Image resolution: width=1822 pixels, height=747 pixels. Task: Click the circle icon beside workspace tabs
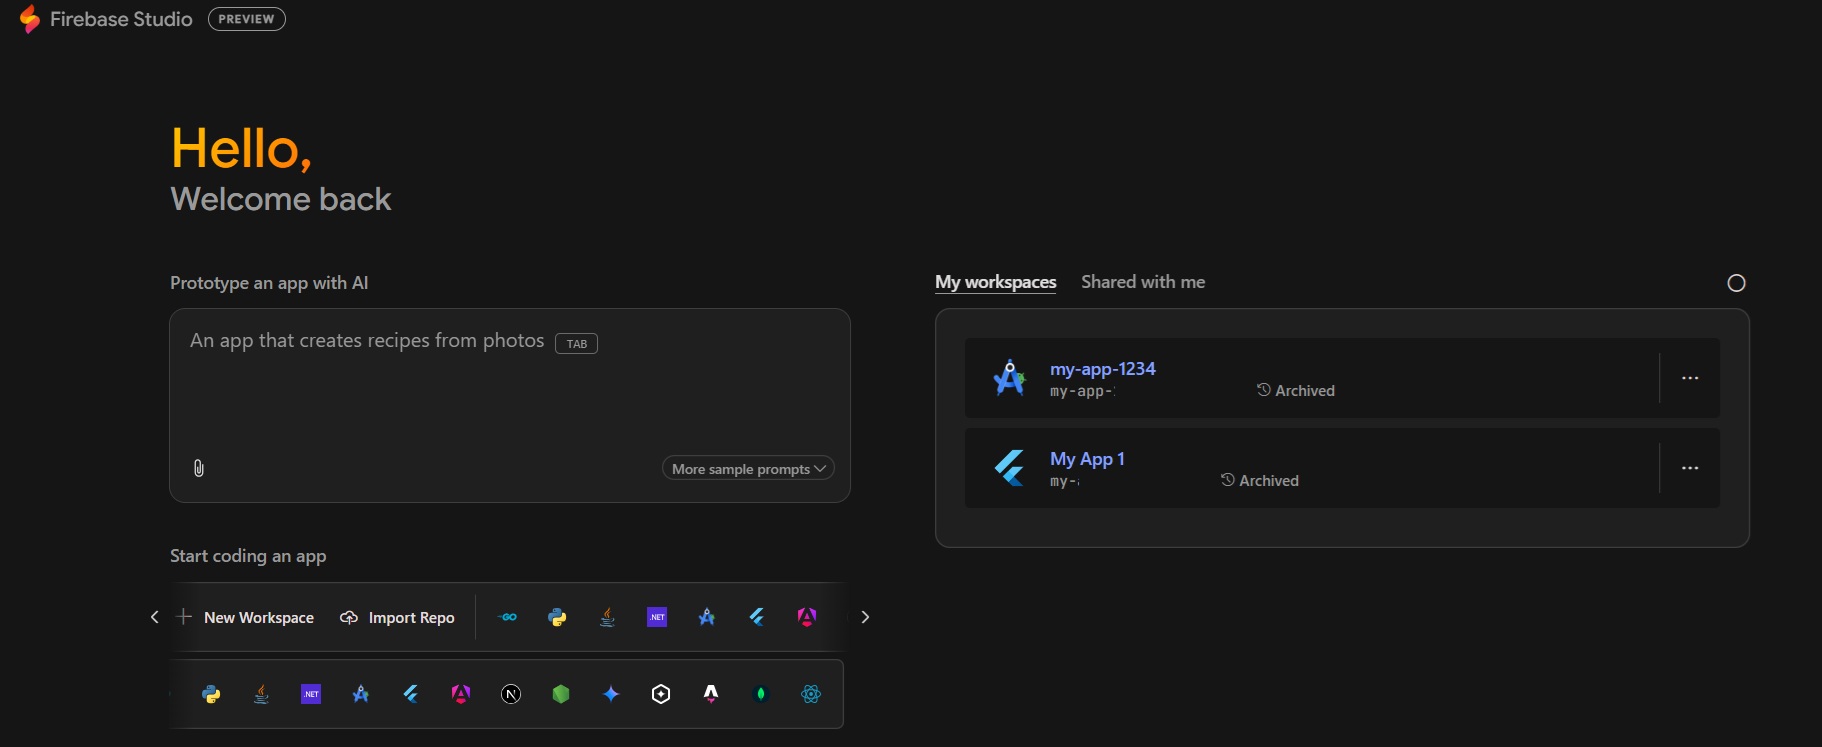pyautogui.click(x=1736, y=283)
